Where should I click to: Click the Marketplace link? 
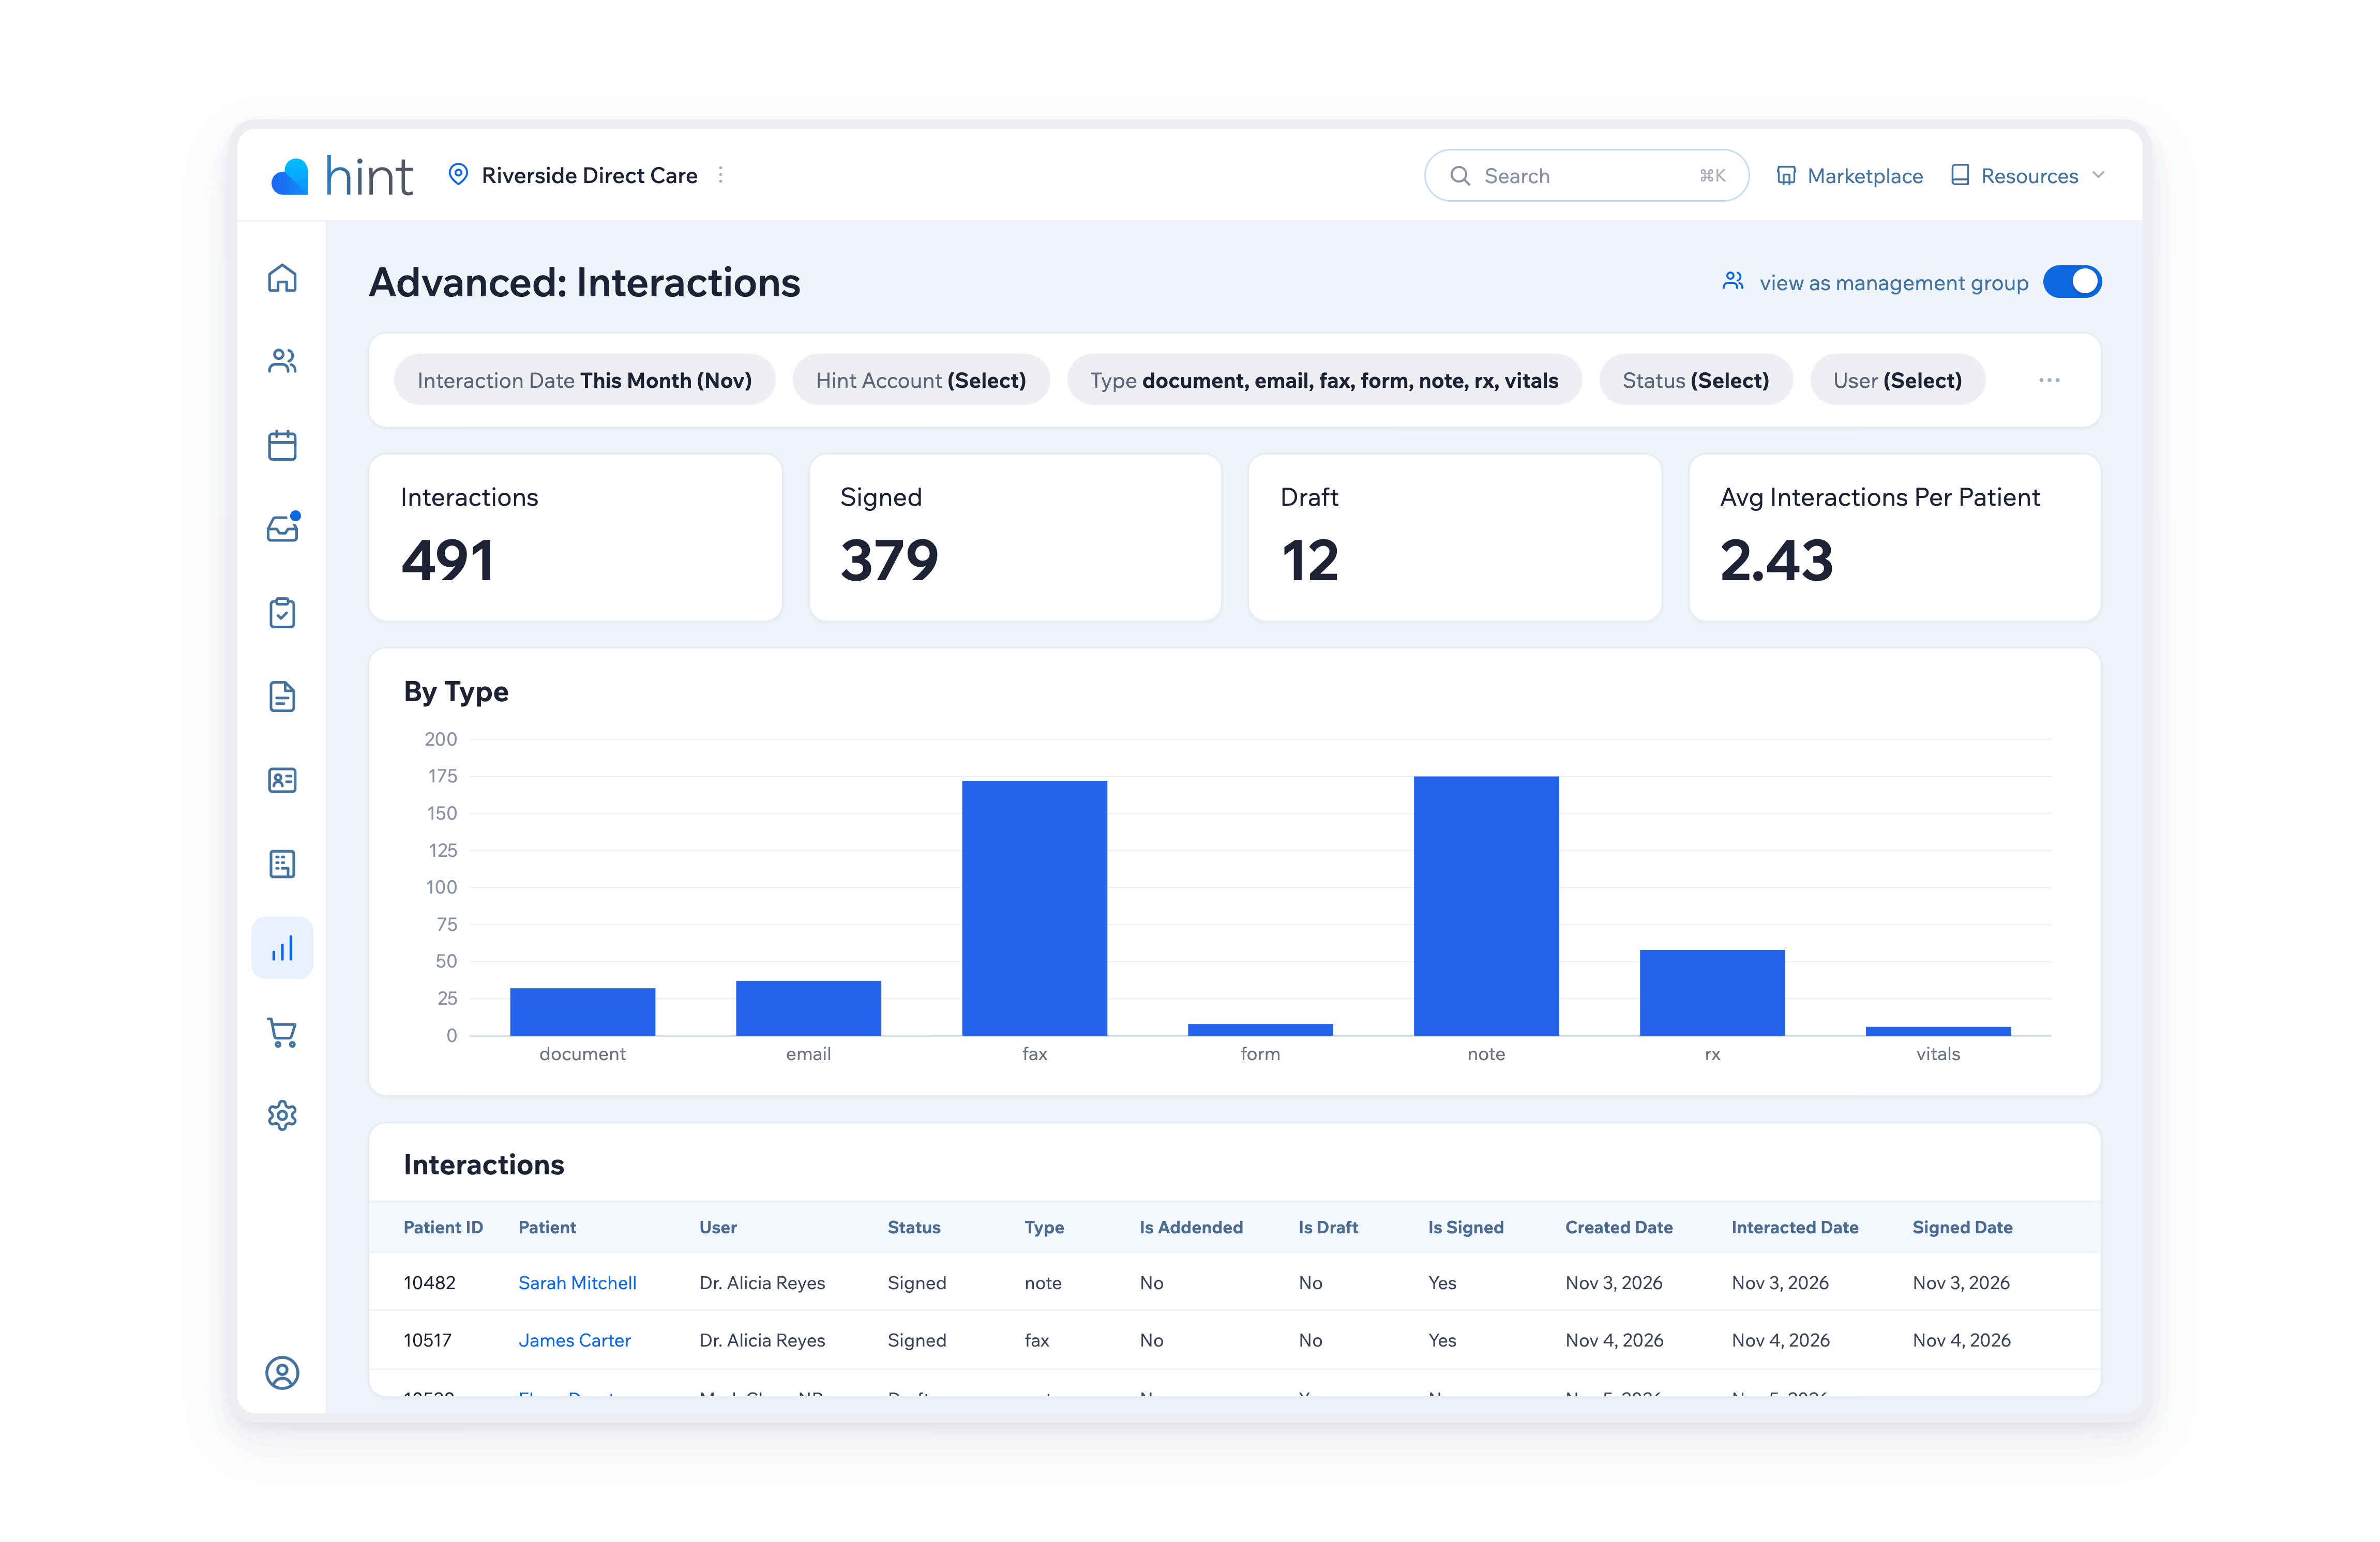pos(1864,176)
